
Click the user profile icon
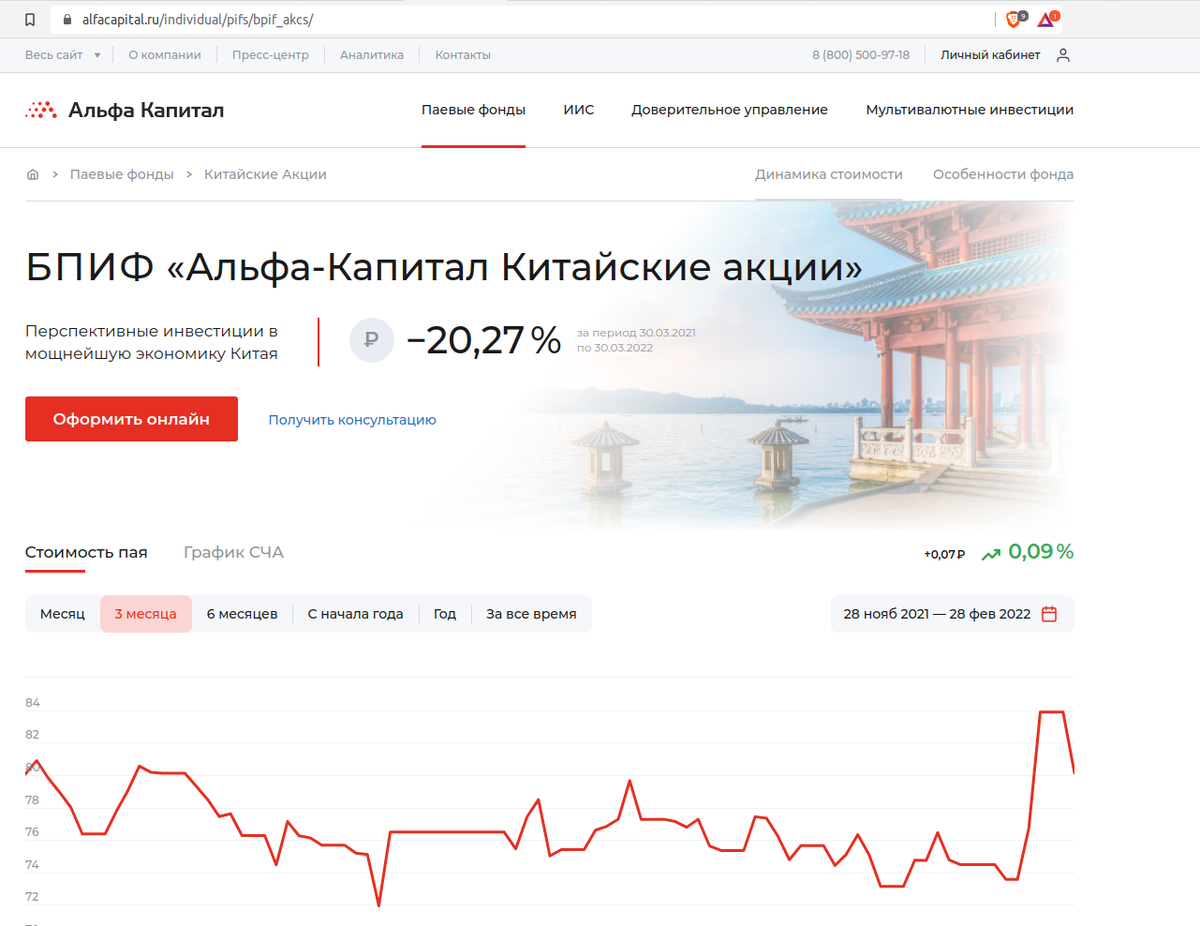click(x=1063, y=55)
